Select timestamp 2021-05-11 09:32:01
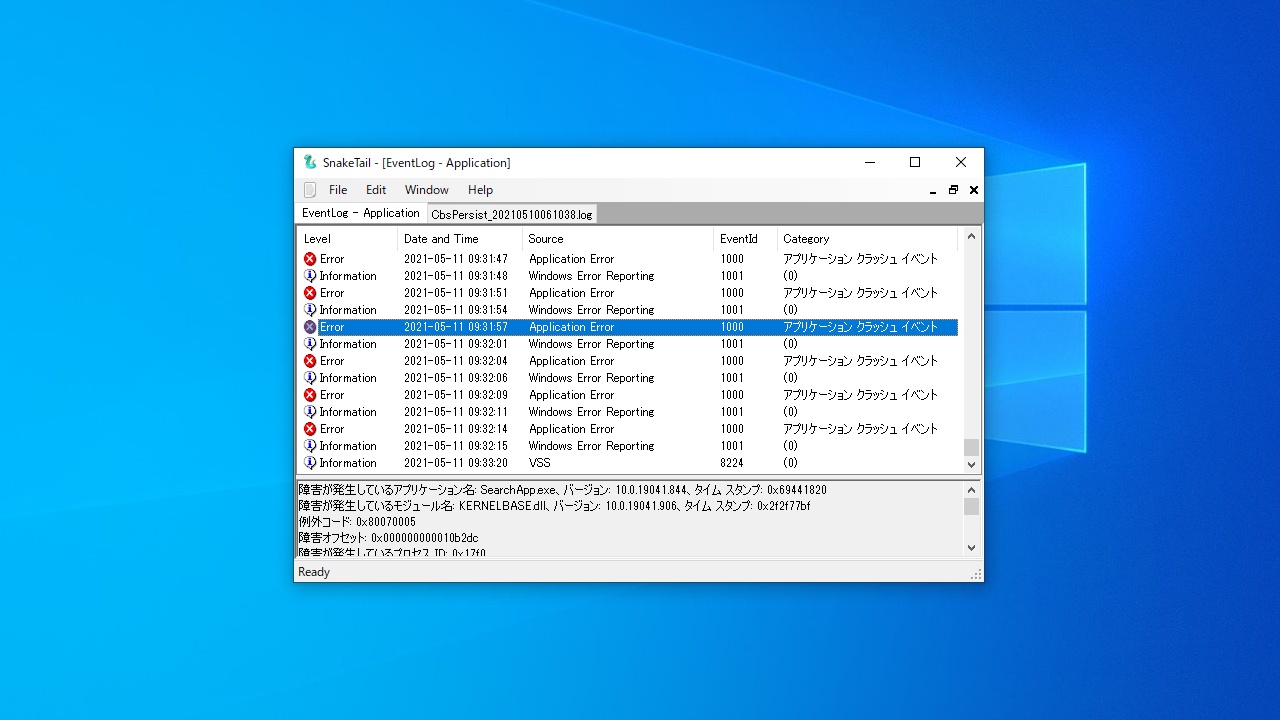Screen dimensions: 1280x720 [456, 344]
